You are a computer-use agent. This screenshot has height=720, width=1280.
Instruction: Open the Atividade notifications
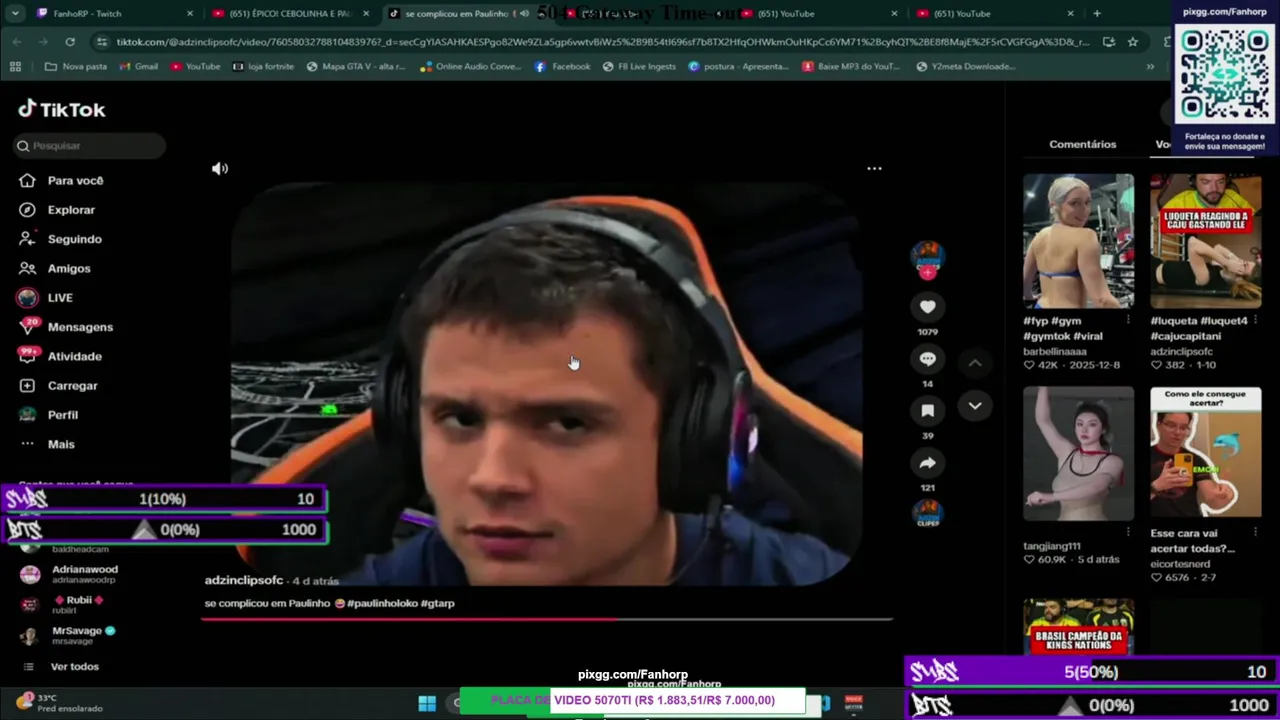(74, 356)
